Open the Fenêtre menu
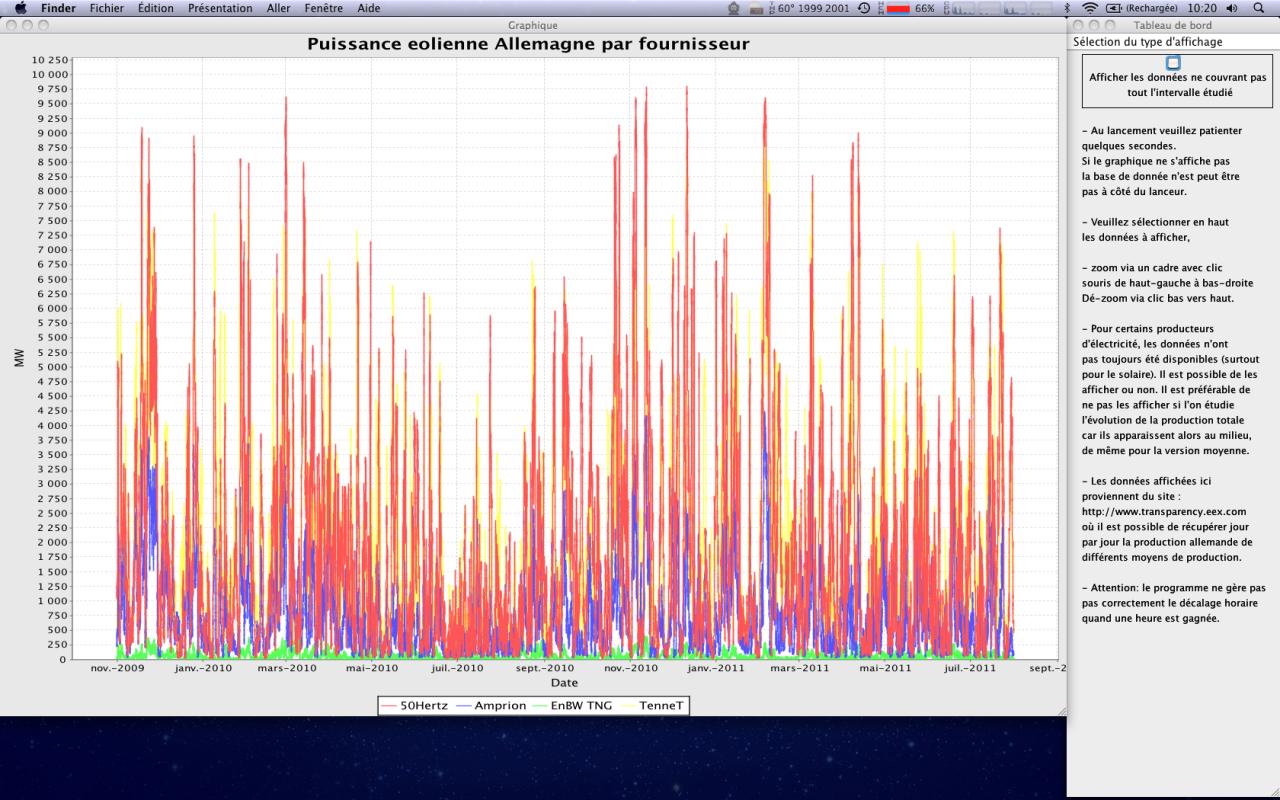The image size is (1280, 800). (x=324, y=8)
